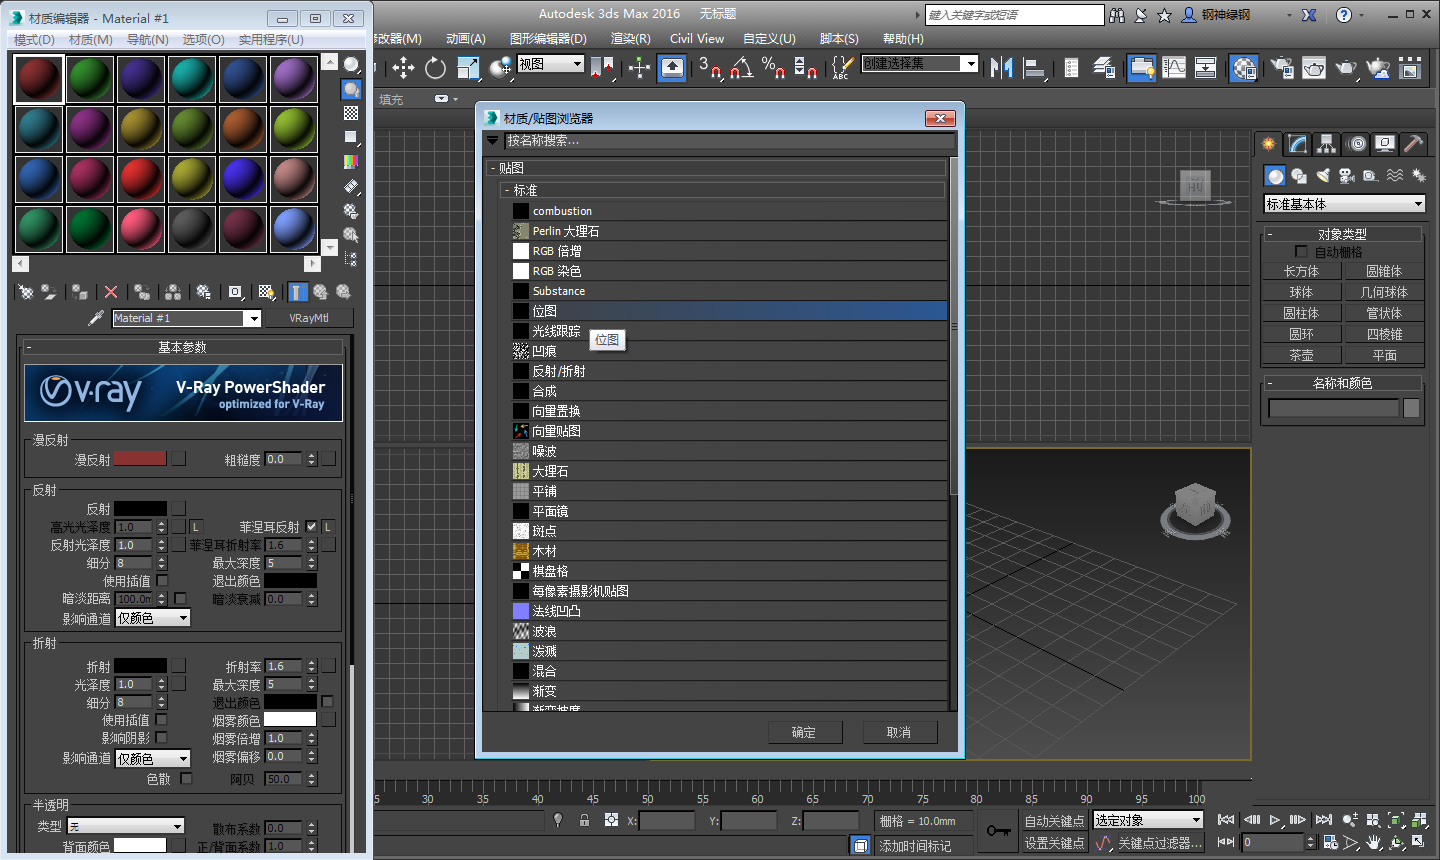Click the Align tool icon

(1035, 67)
